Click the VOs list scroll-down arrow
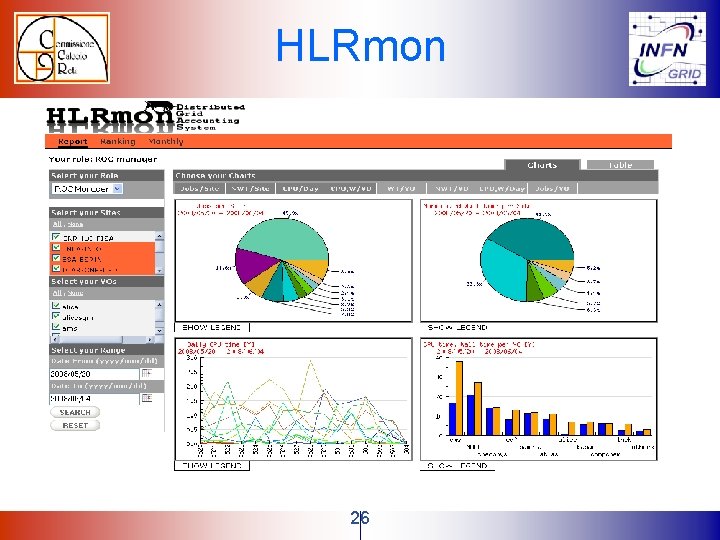Screen dimensions: 720x540 [159, 330]
